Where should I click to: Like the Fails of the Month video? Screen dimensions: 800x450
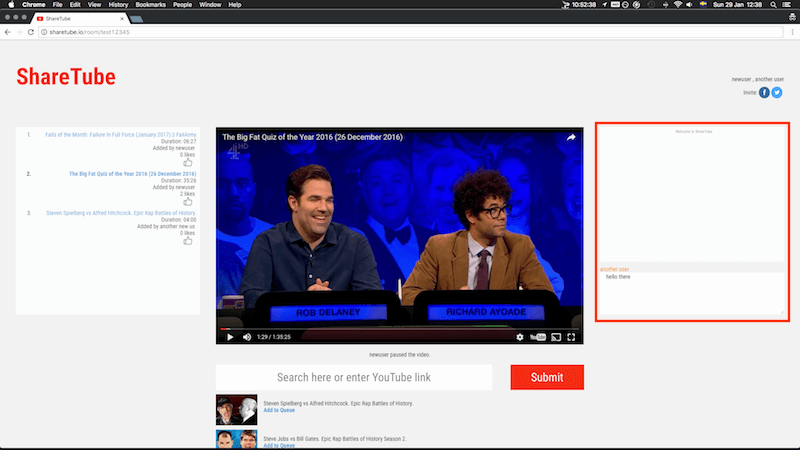point(188,162)
